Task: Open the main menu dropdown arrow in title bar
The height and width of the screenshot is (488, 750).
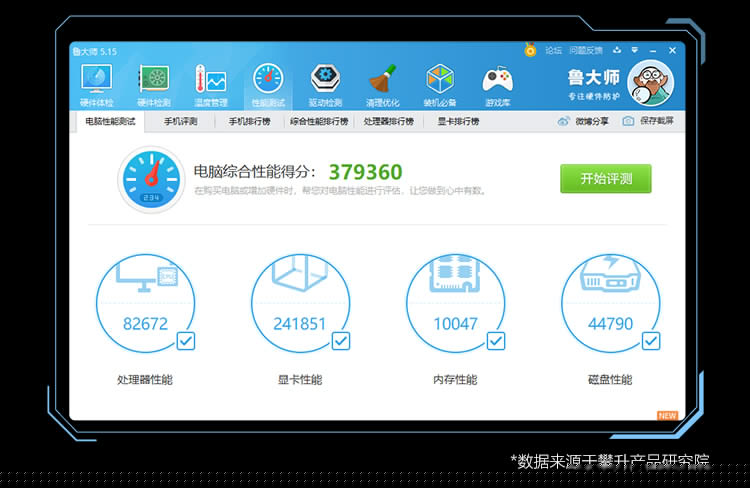Action: pyautogui.click(x=635, y=50)
